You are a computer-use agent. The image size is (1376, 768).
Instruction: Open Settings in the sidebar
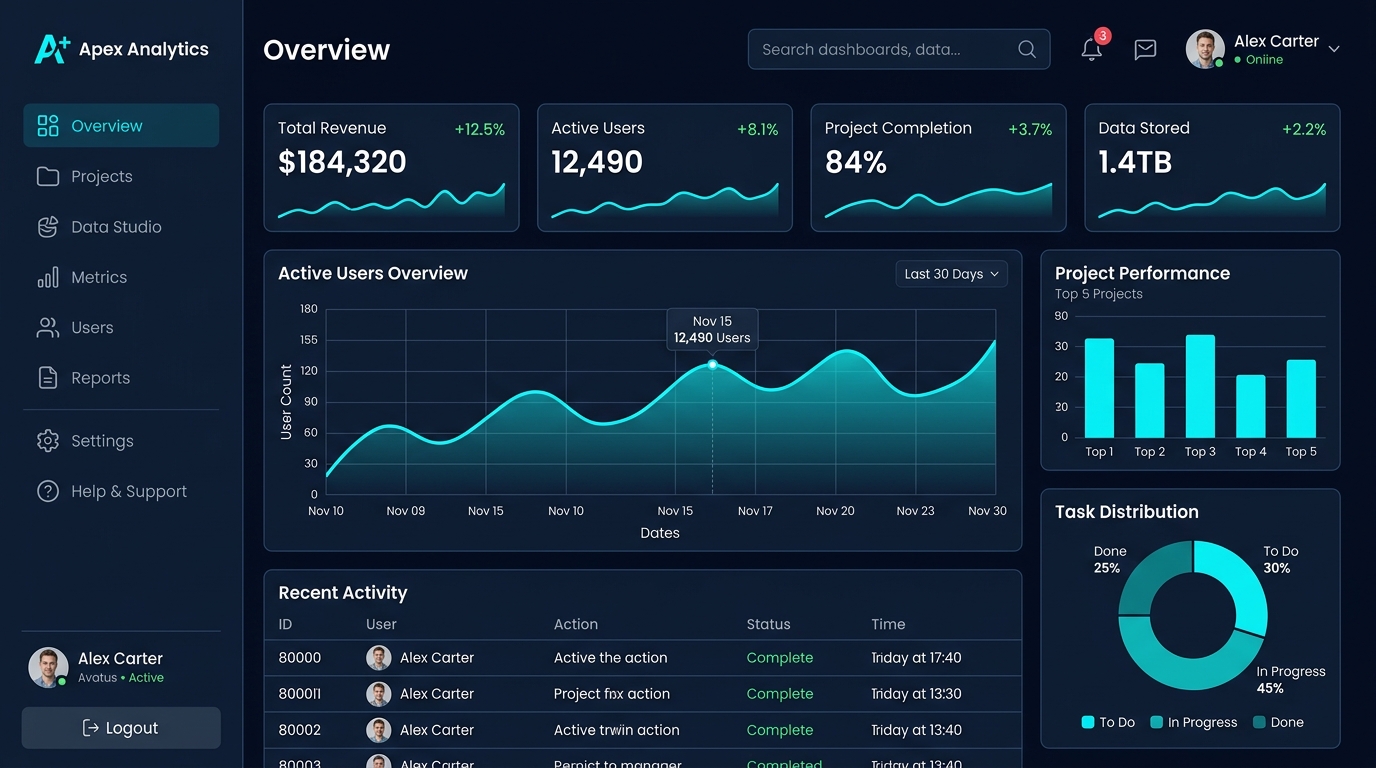(x=121, y=441)
